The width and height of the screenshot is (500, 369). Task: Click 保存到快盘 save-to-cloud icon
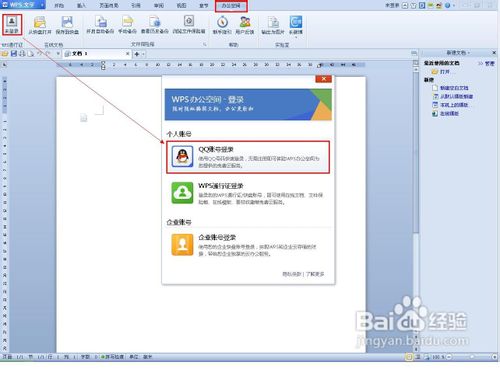[67, 22]
